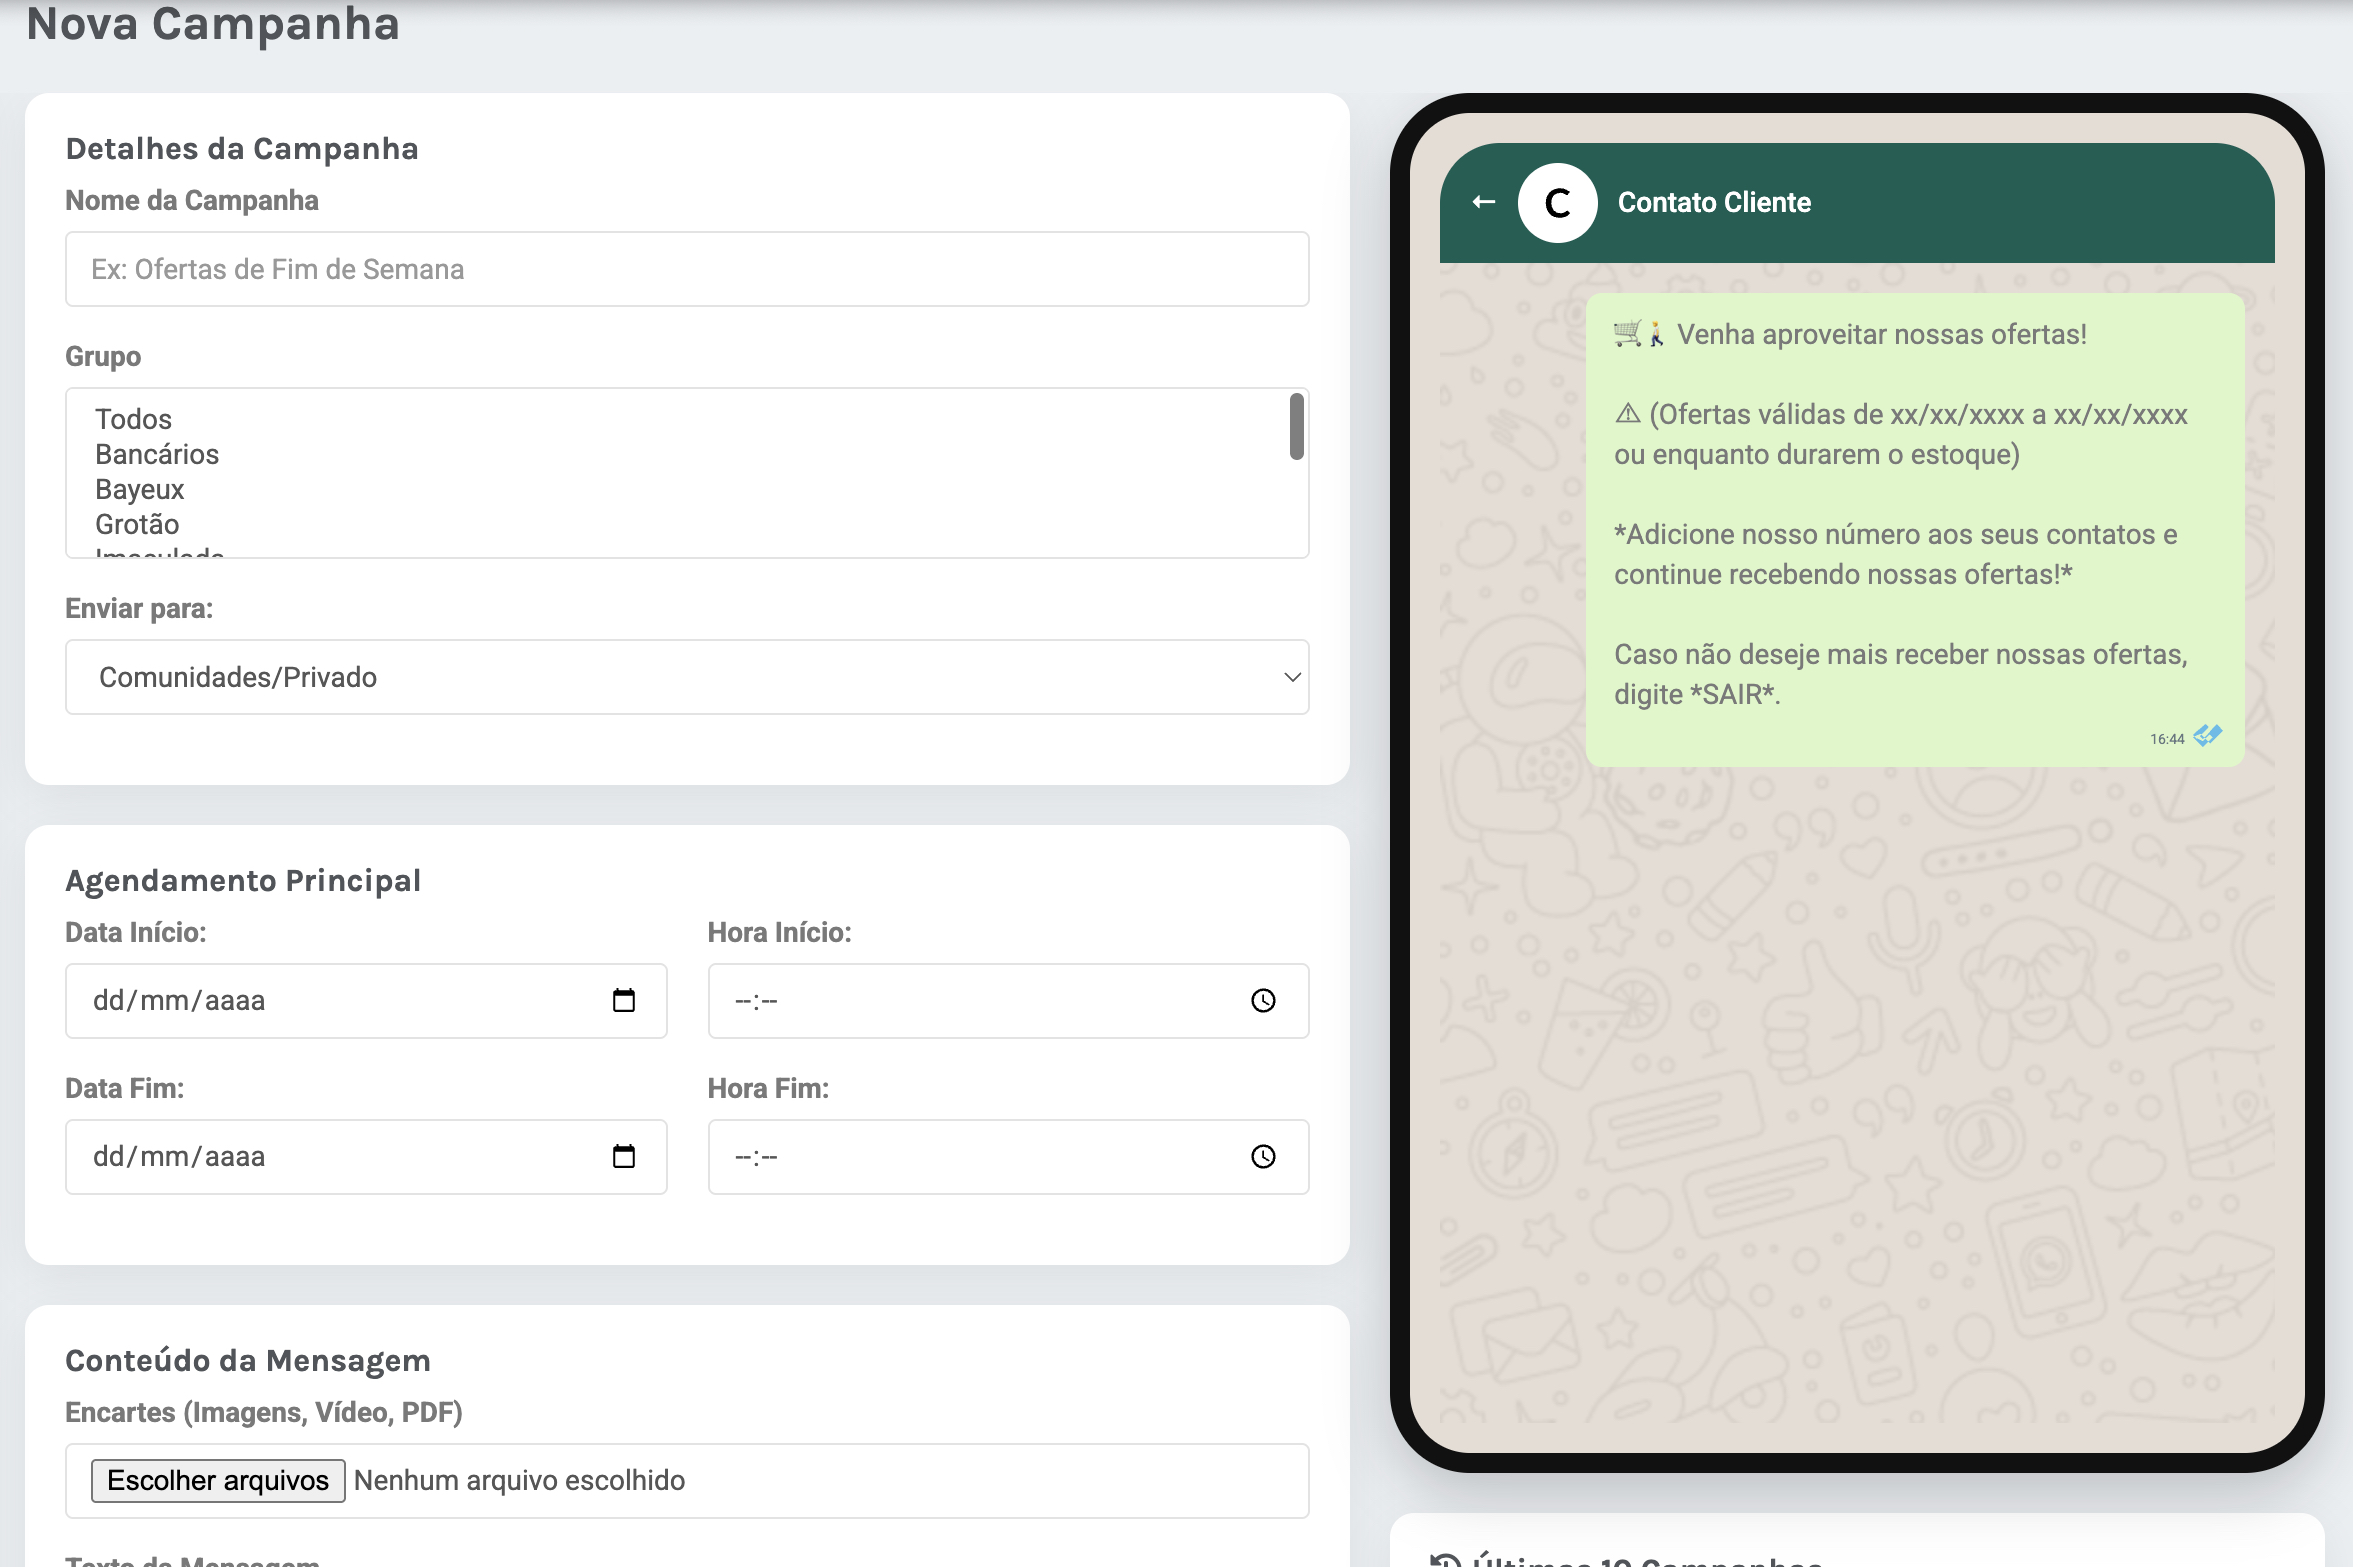
Task: Click the back arrow in the chat header
Action: pyautogui.click(x=1484, y=202)
